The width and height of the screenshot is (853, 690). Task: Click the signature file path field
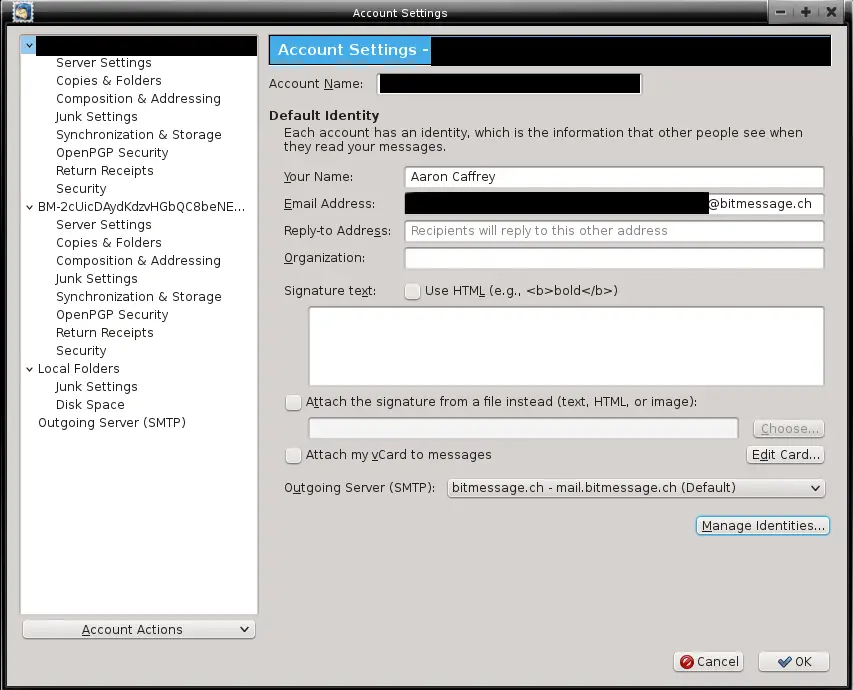523,428
